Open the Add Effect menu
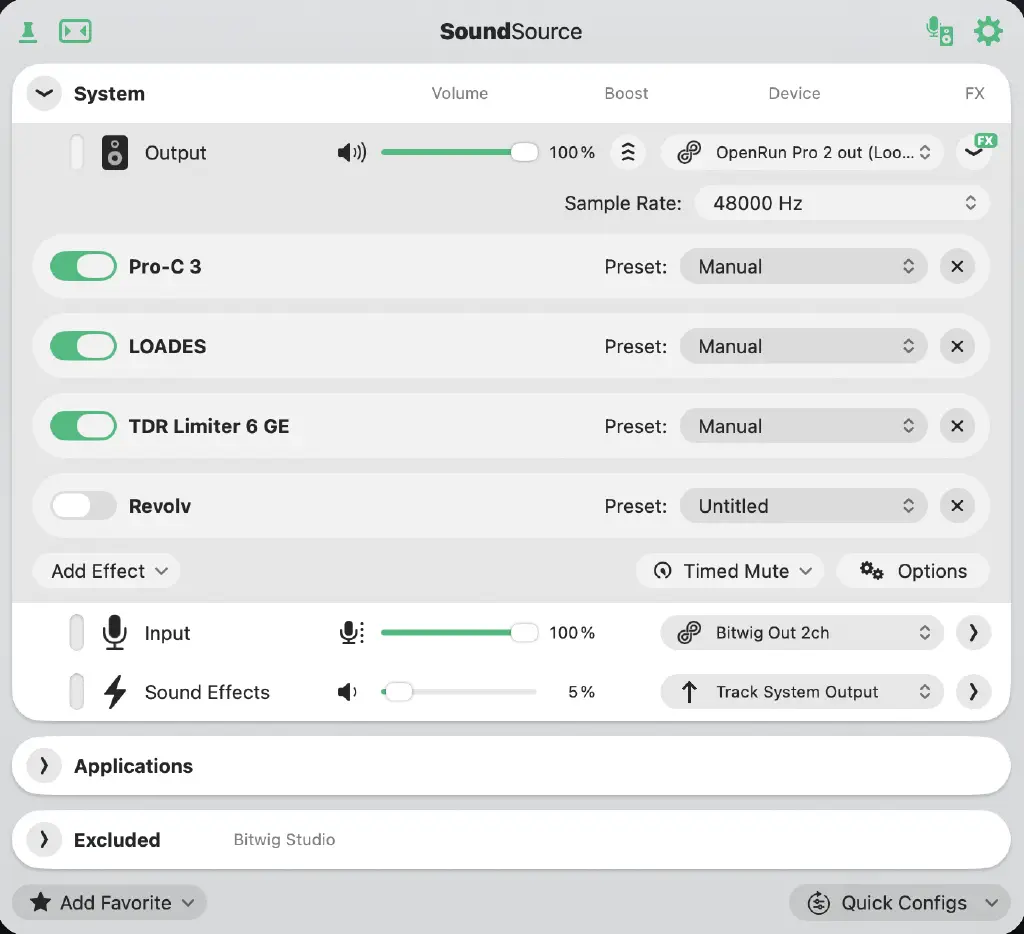The height and width of the screenshot is (934, 1024). pos(107,571)
